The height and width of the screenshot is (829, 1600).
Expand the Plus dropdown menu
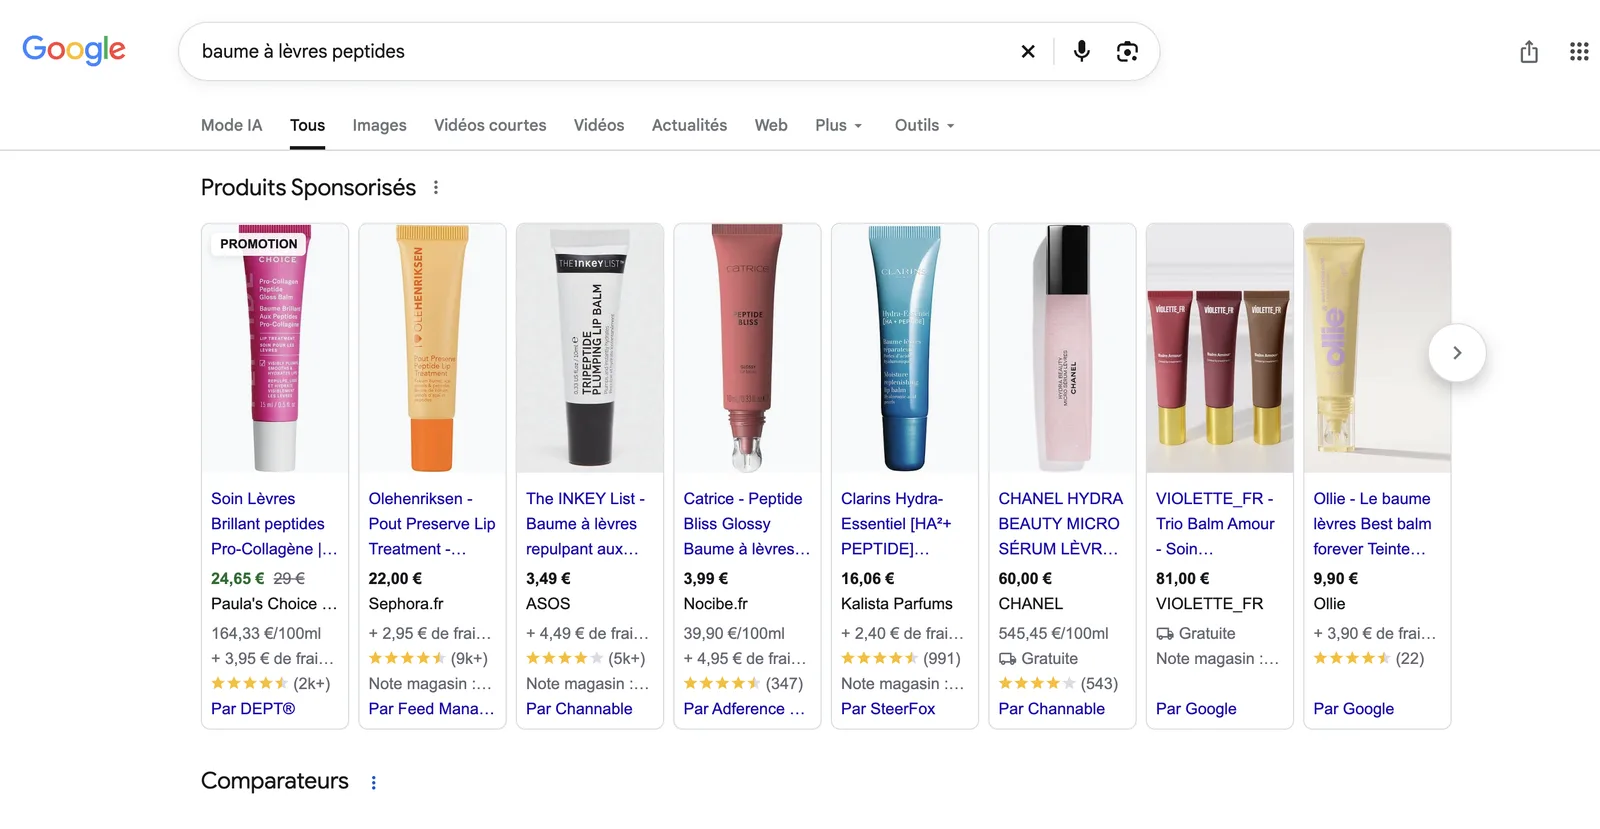coord(838,125)
